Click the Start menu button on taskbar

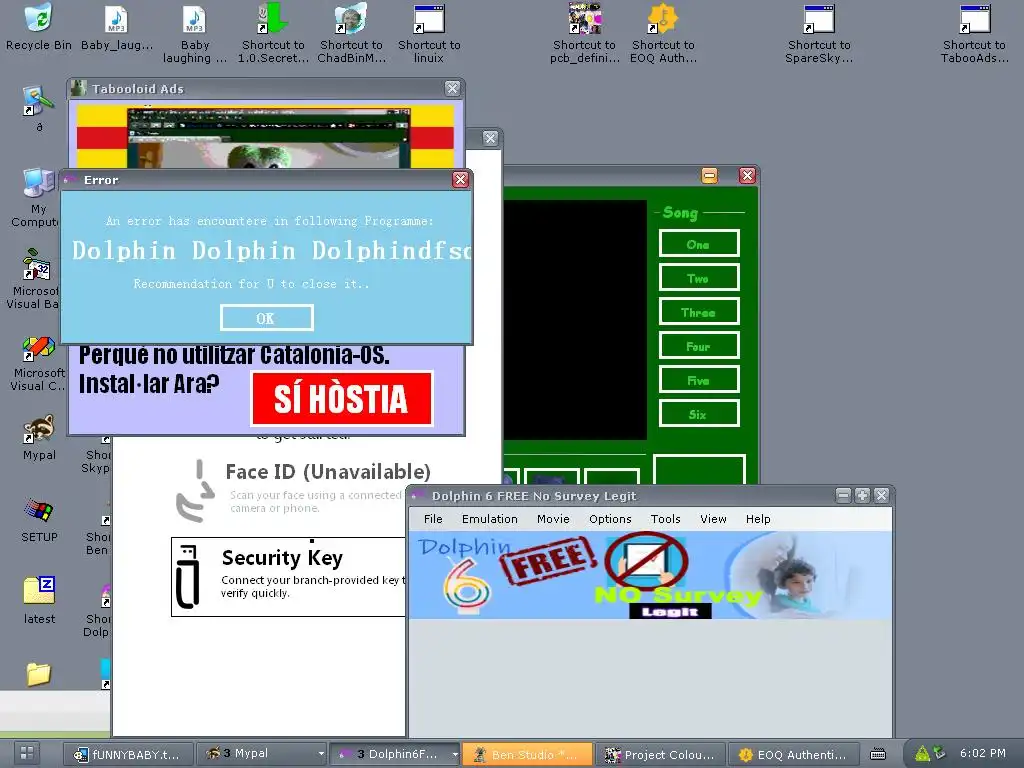pos(26,753)
